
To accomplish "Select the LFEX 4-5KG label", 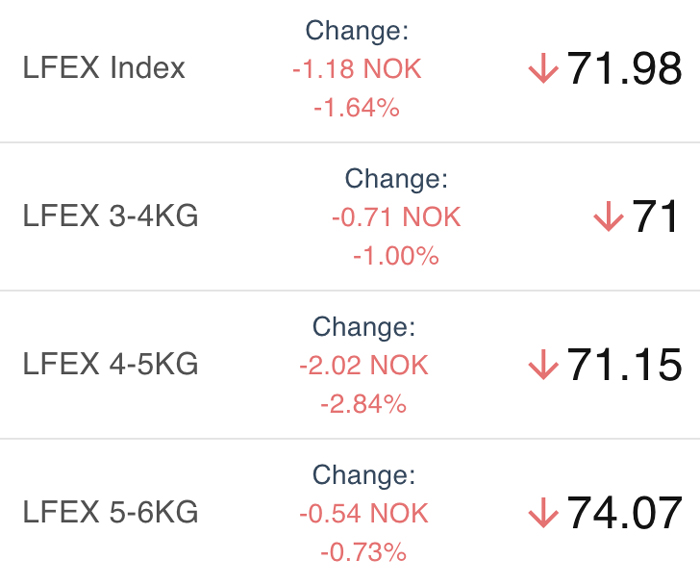I will 110,364.
